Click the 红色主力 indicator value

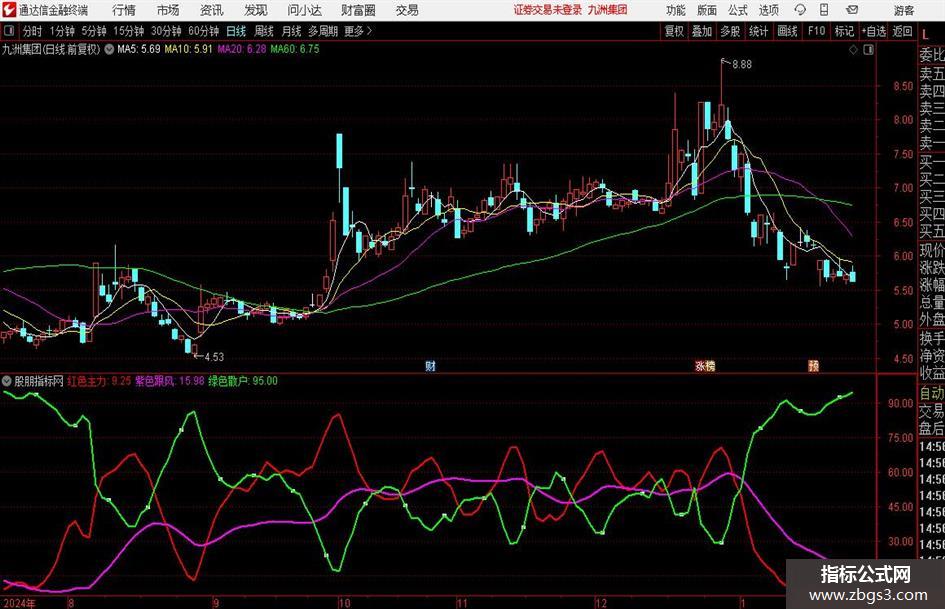[x=99, y=381]
